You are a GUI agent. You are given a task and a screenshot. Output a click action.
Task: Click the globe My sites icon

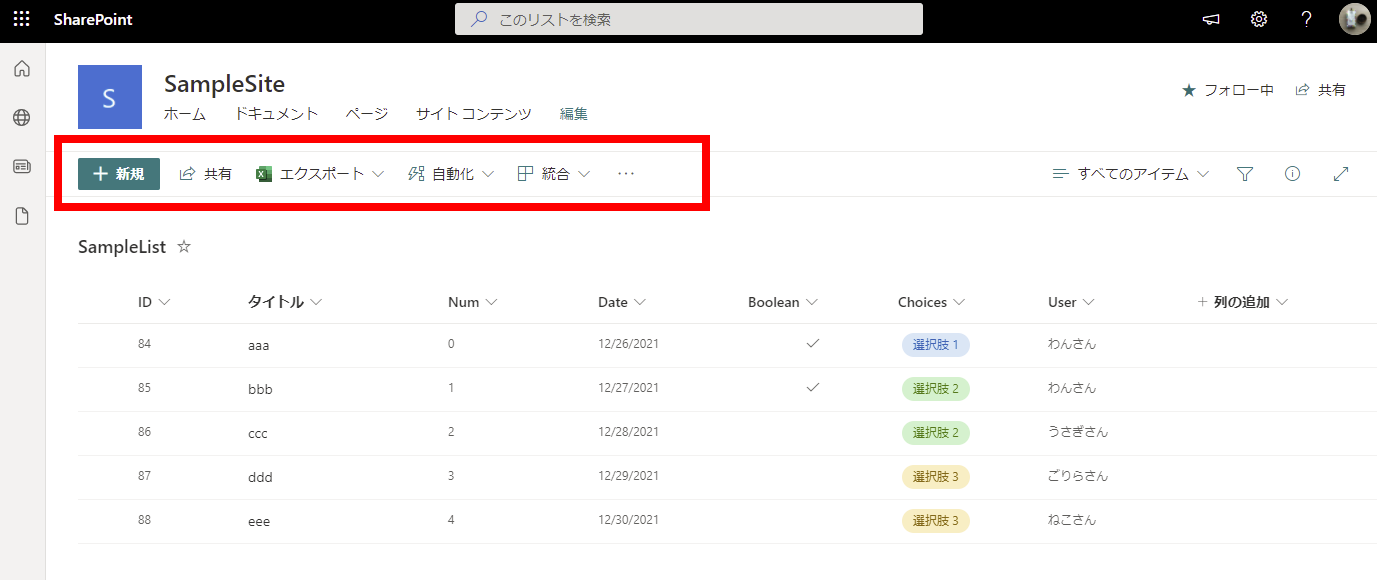(x=21, y=118)
